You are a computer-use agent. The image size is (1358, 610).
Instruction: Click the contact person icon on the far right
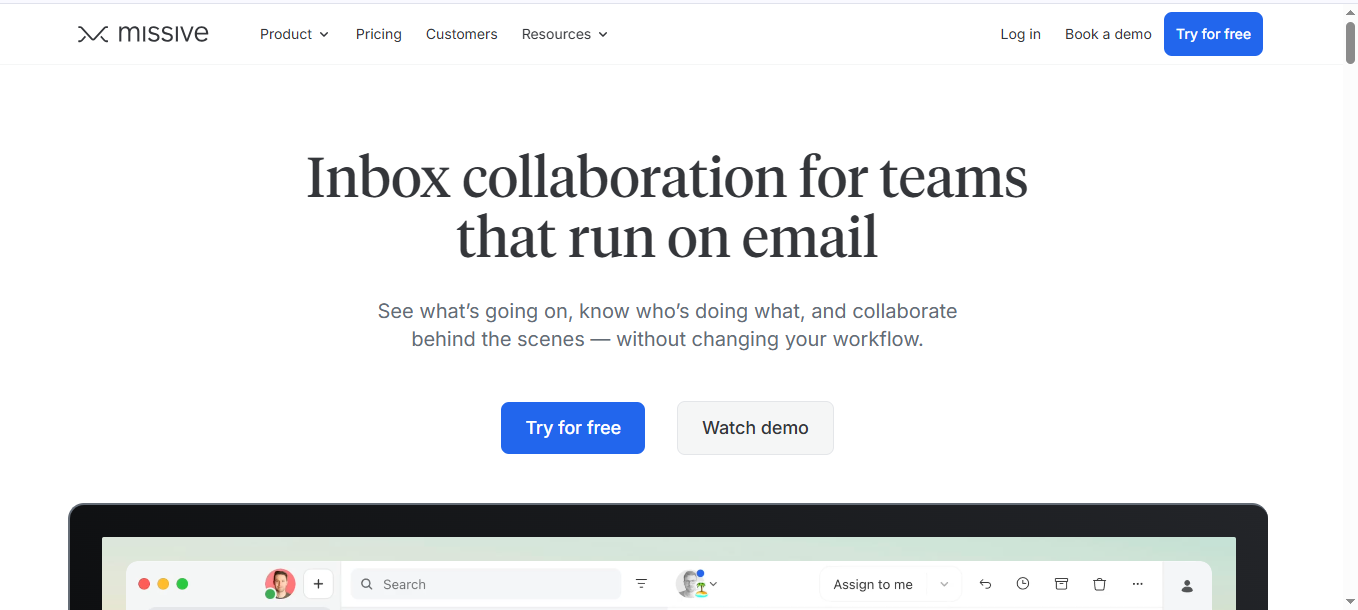(x=1186, y=584)
